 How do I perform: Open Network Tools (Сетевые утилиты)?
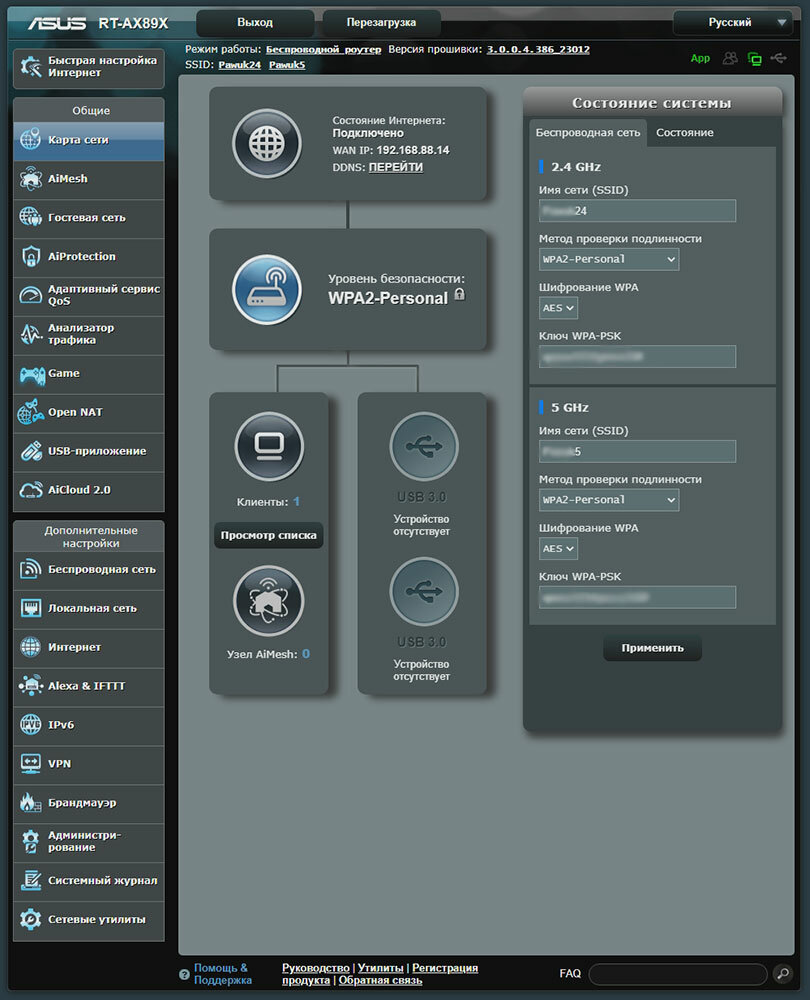89,920
